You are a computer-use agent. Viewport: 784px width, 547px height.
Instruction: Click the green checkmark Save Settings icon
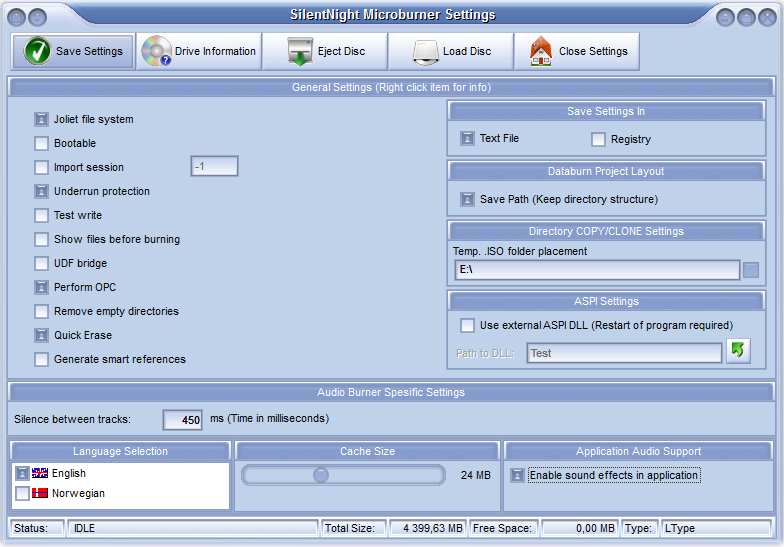click(x=38, y=51)
